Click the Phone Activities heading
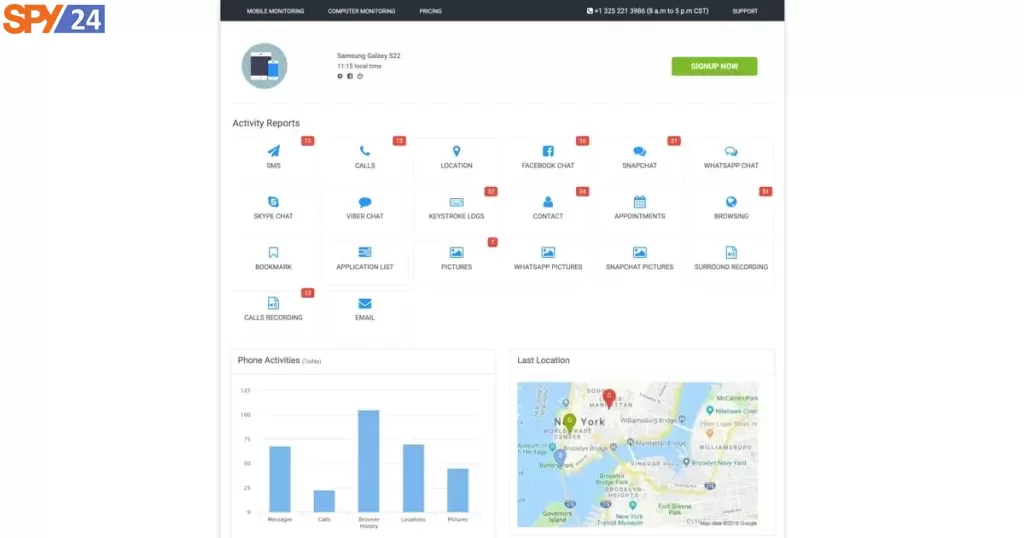The image size is (1024, 538). click(x=268, y=360)
